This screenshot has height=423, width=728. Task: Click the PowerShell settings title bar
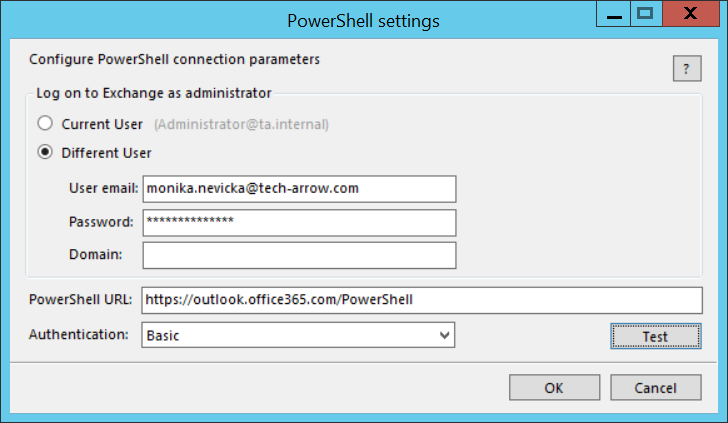[x=362, y=20]
